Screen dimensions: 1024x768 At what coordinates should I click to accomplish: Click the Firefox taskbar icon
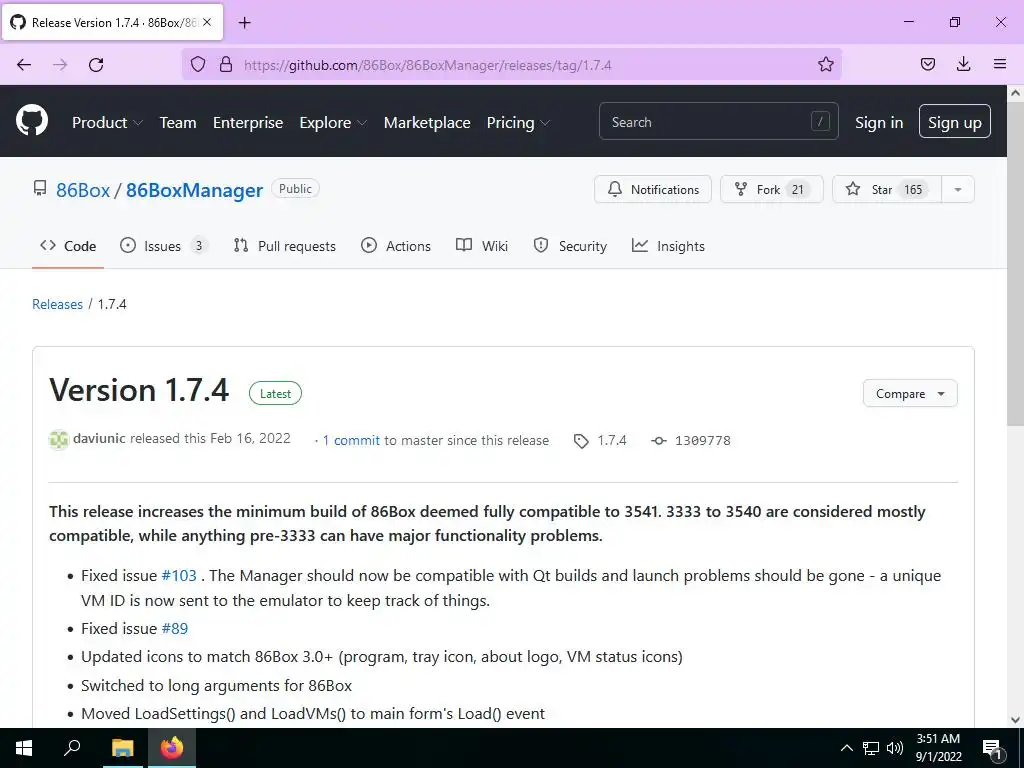click(172, 748)
